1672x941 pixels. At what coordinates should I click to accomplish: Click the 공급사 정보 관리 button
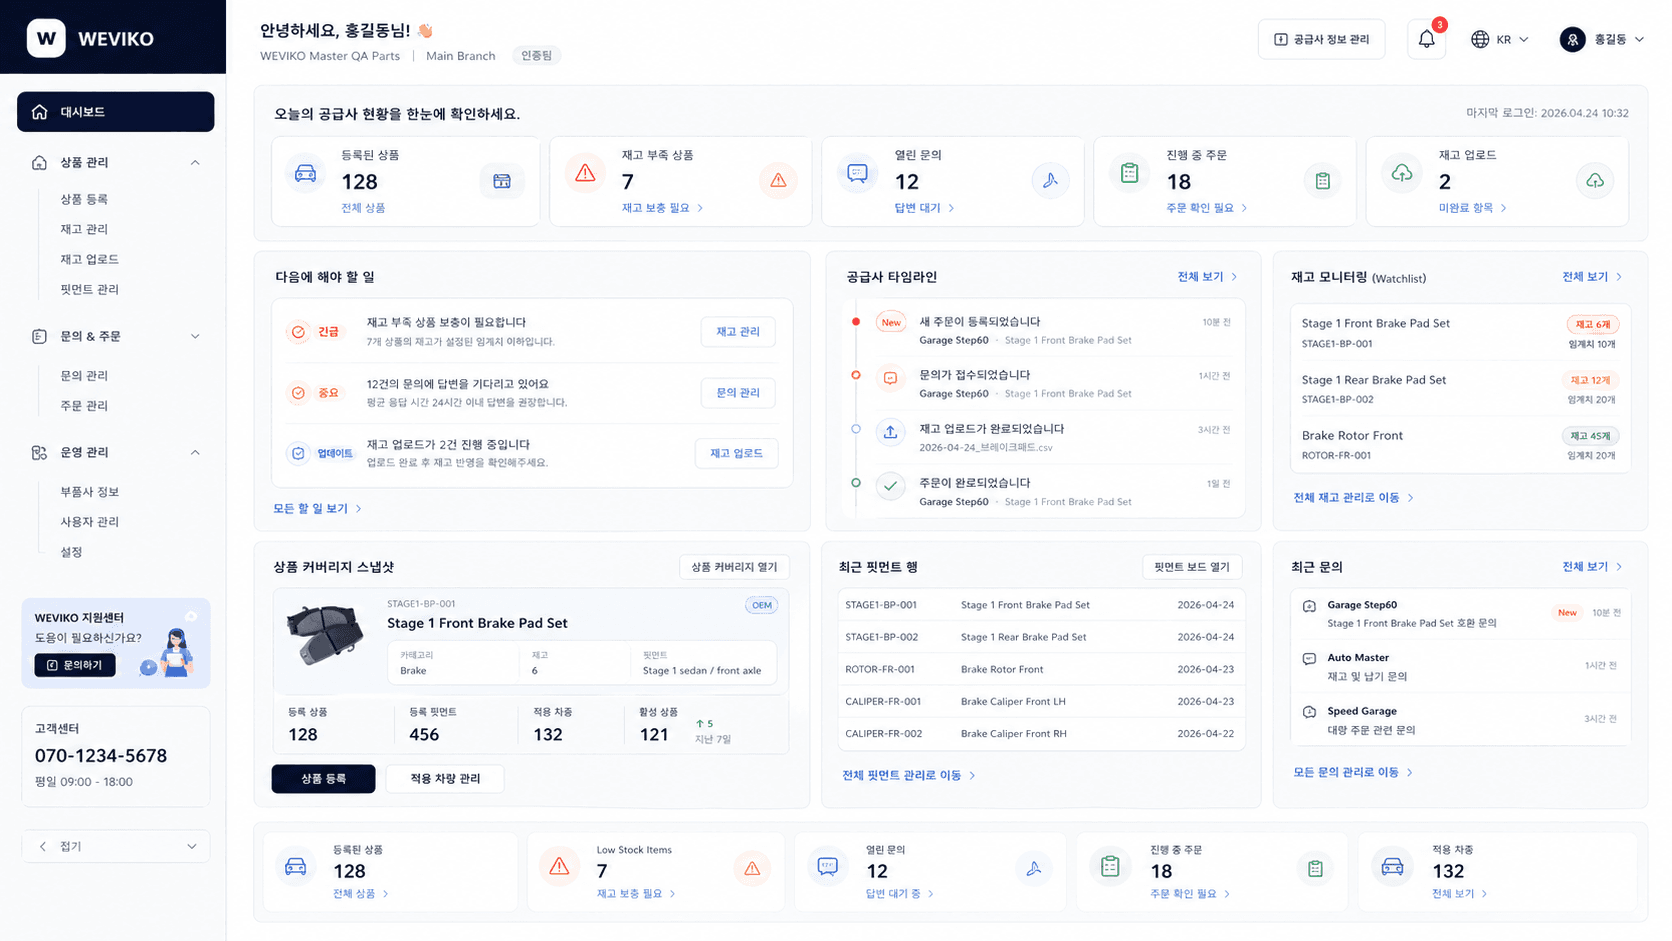pos(1321,39)
